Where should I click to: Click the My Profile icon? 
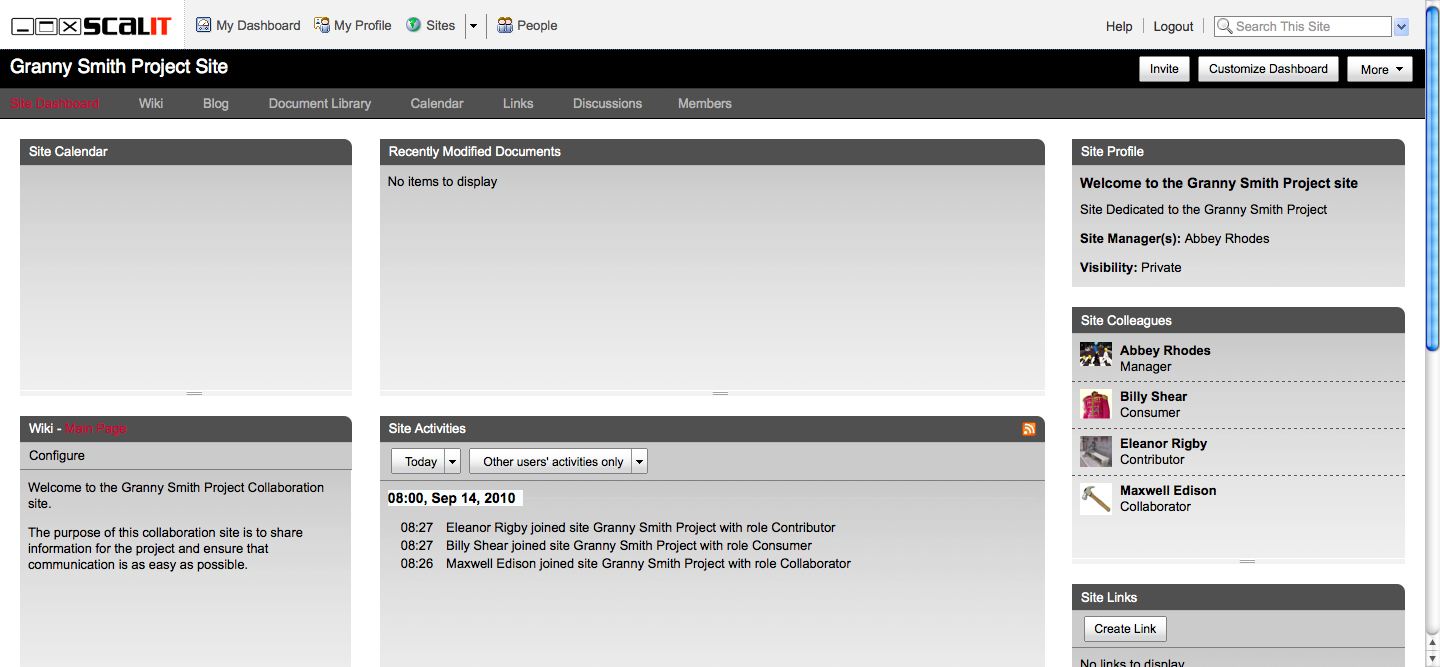click(322, 25)
